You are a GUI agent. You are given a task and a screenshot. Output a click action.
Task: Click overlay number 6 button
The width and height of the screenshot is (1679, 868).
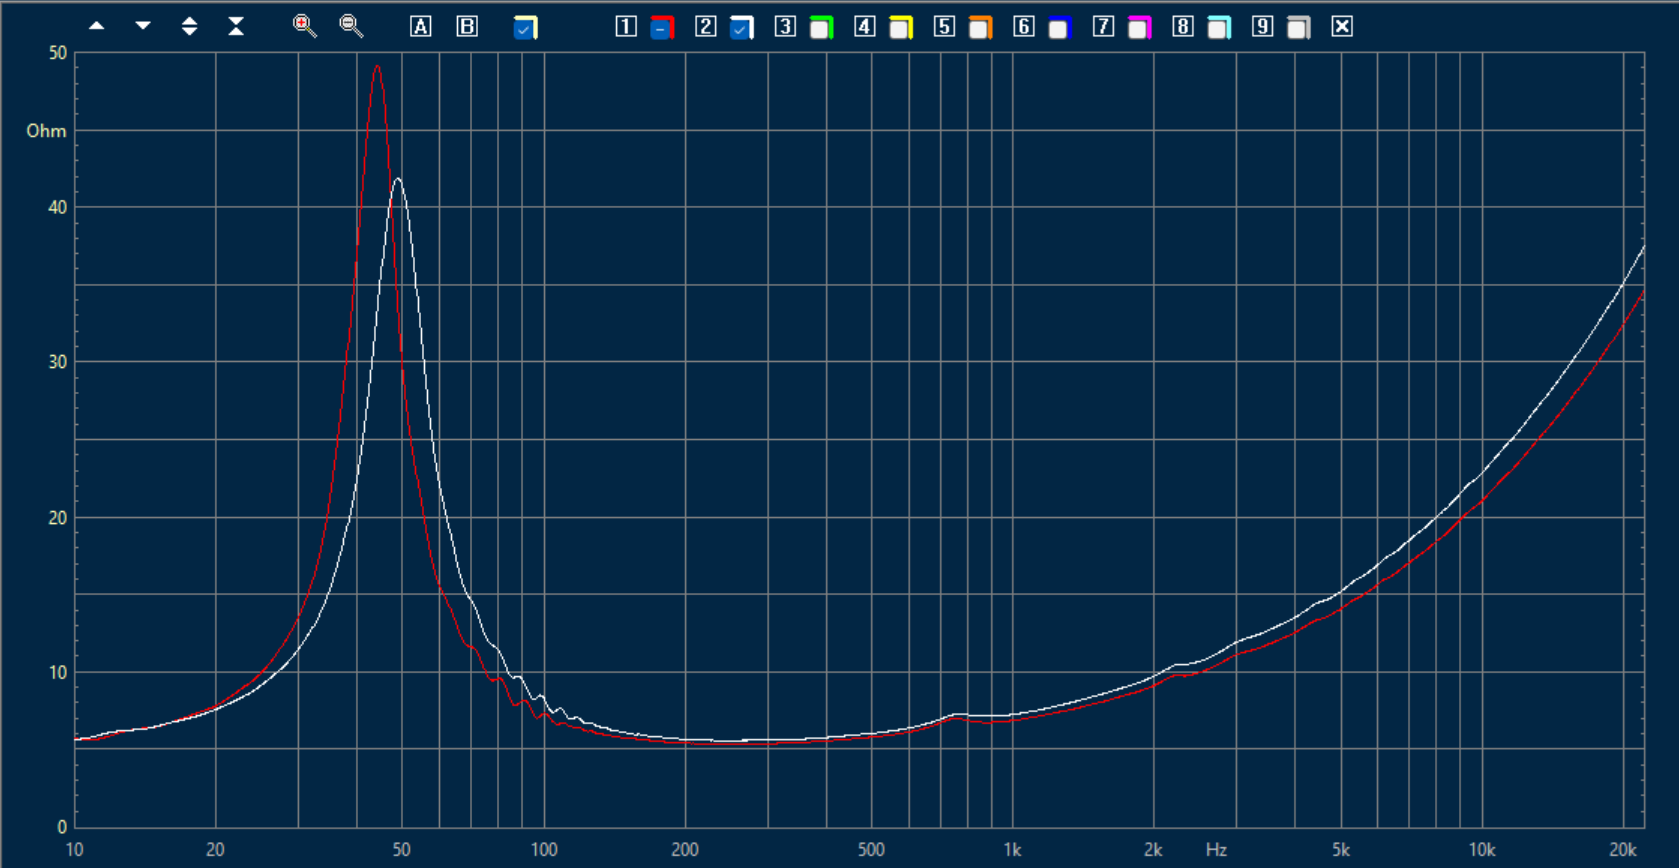tap(1024, 27)
